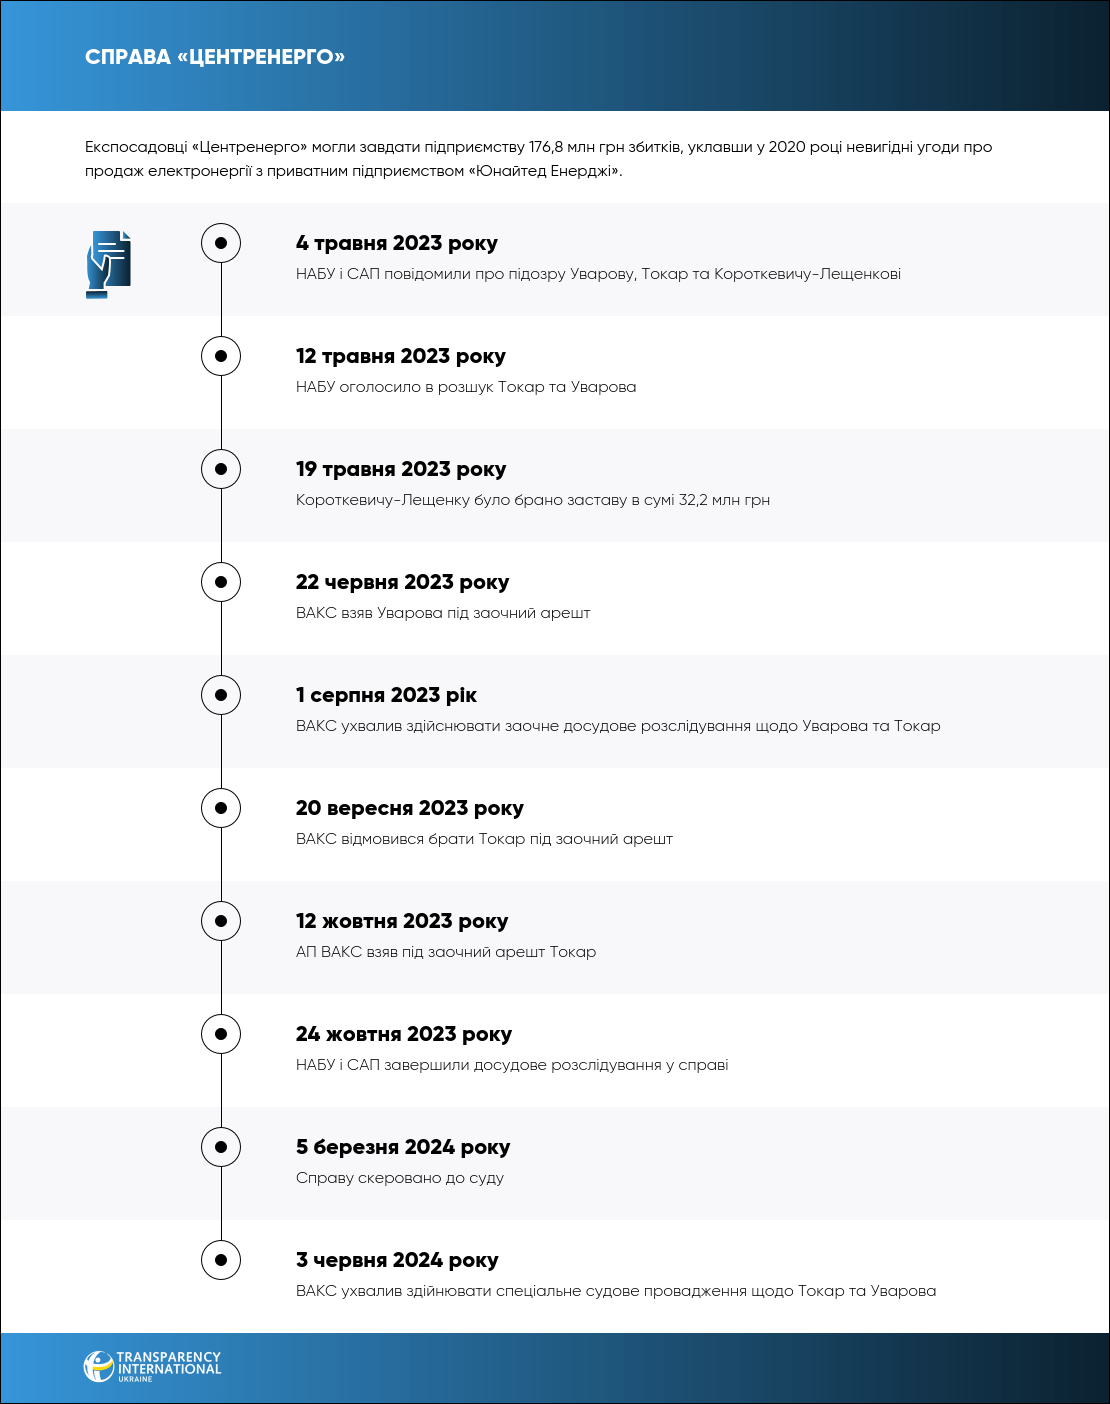Select the 1 серпня 2023 timeline marker
Image resolution: width=1110 pixels, height=1404 pixels.
pyautogui.click(x=221, y=695)
